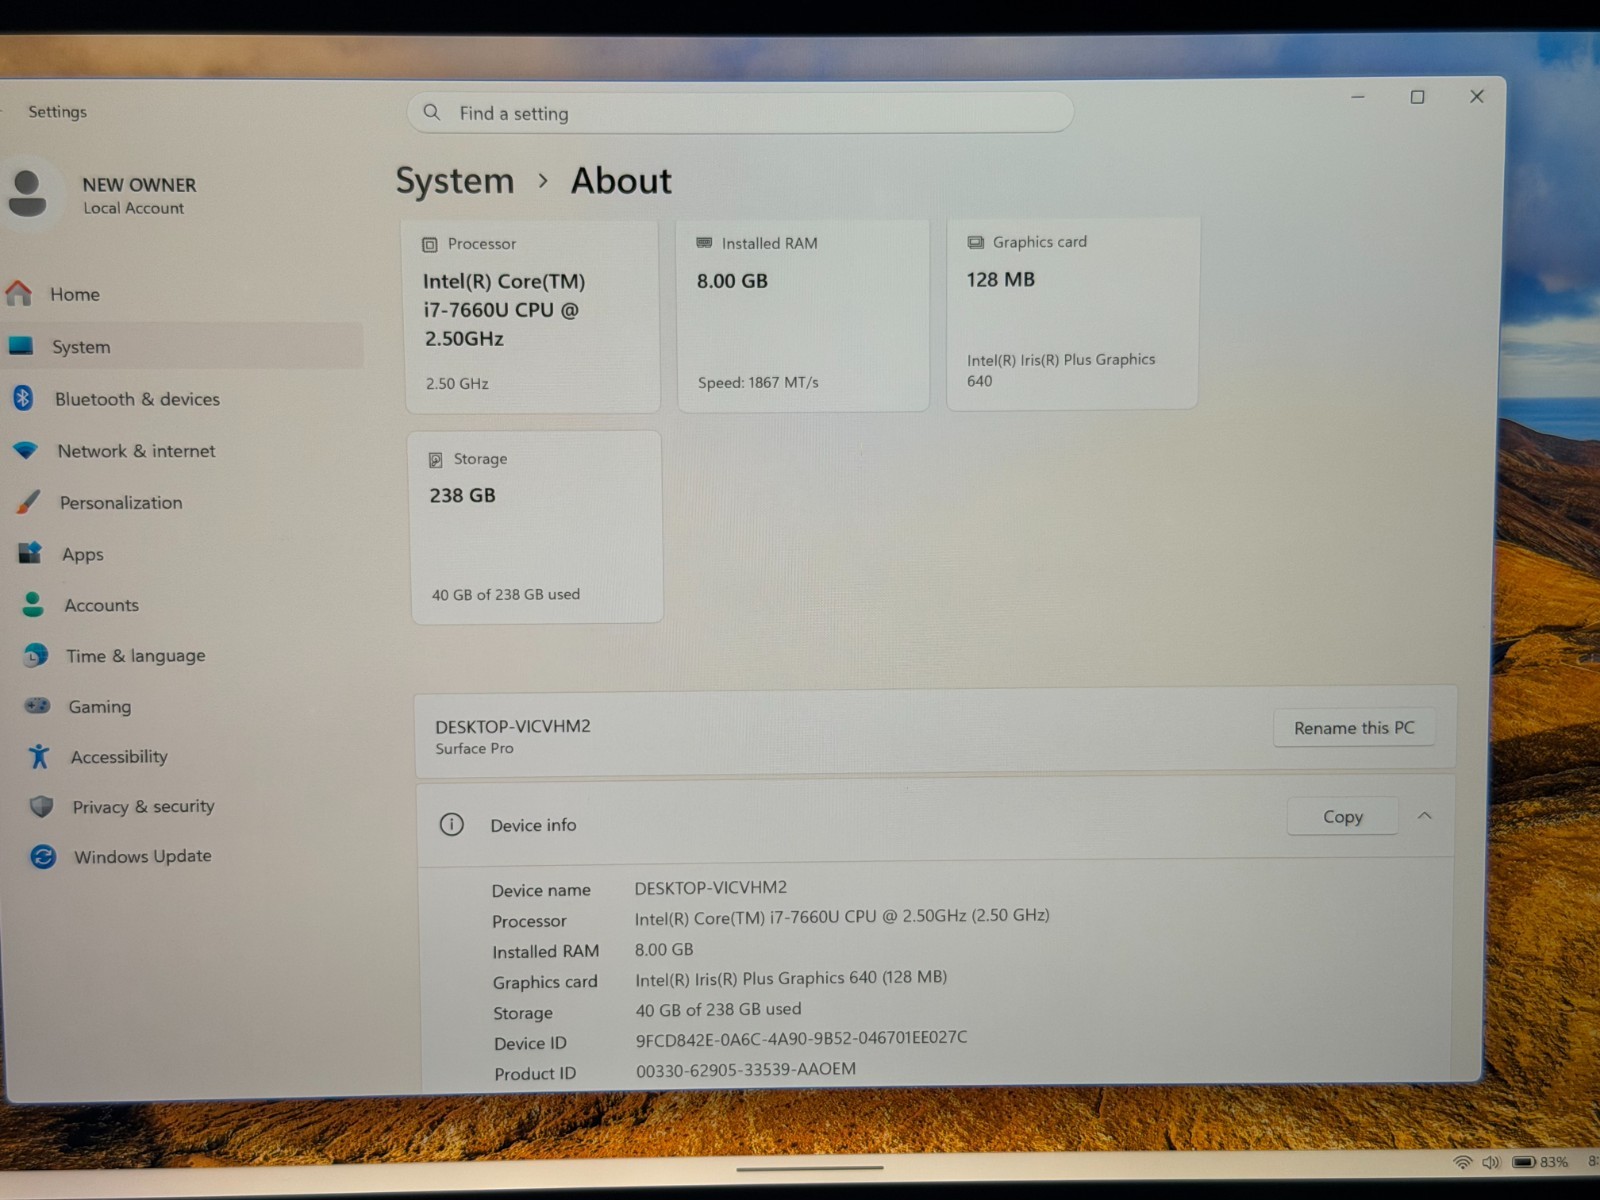Click the breadcrumb chevron after System

[x=543, y=181]
